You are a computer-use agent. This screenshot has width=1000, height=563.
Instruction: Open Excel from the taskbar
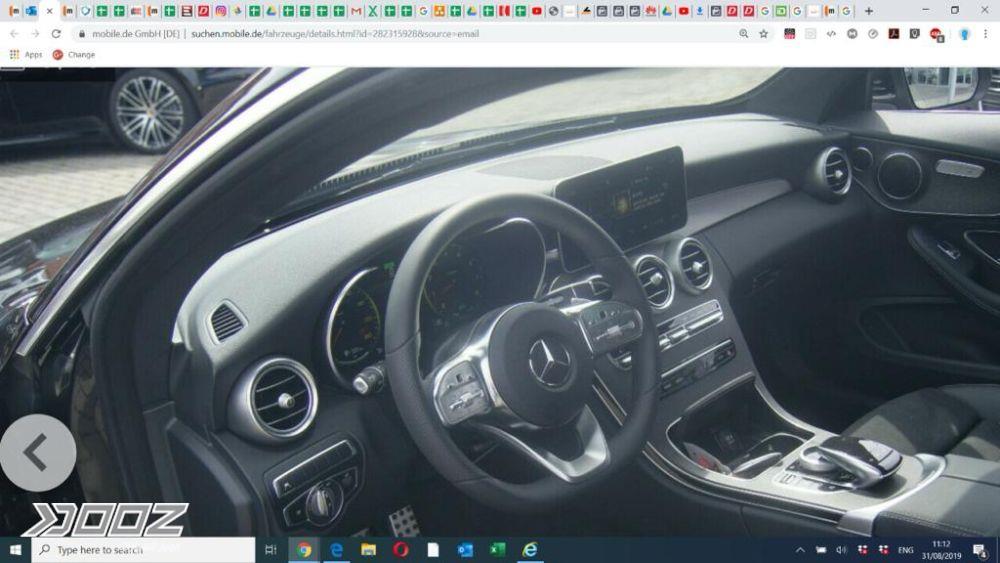point(497,550)
